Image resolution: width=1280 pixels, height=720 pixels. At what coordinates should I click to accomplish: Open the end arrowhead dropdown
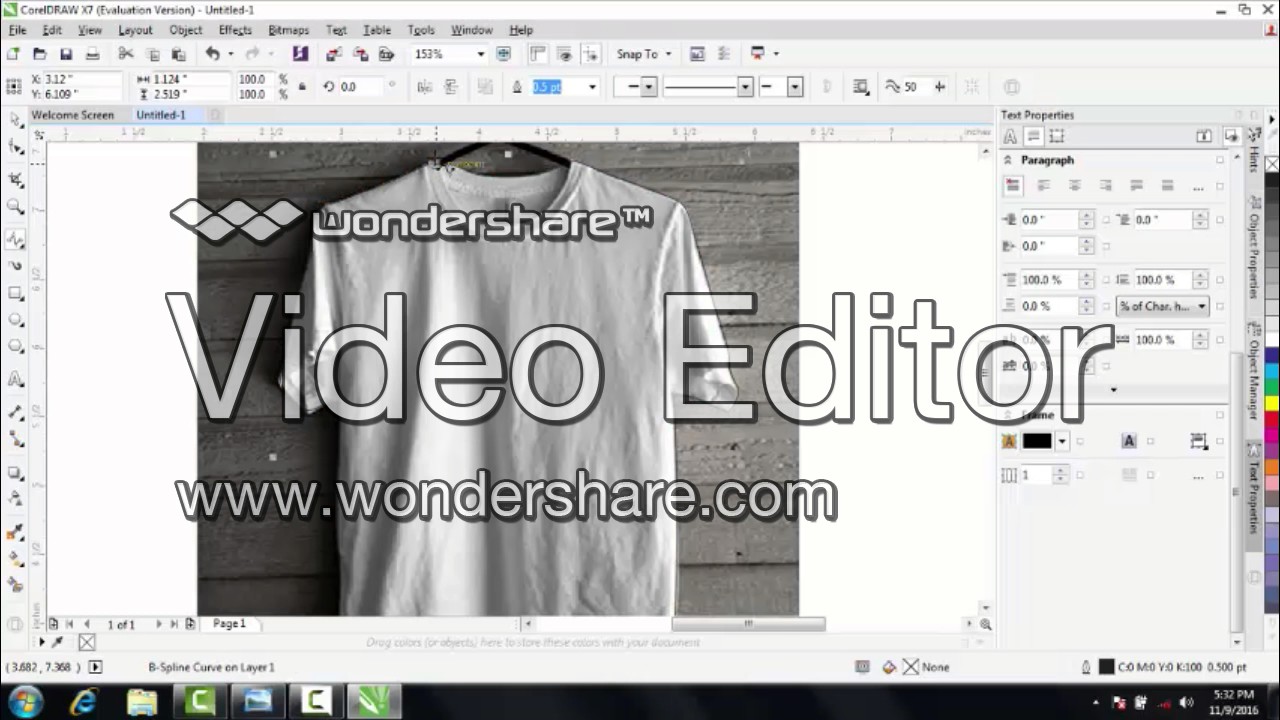794,87
